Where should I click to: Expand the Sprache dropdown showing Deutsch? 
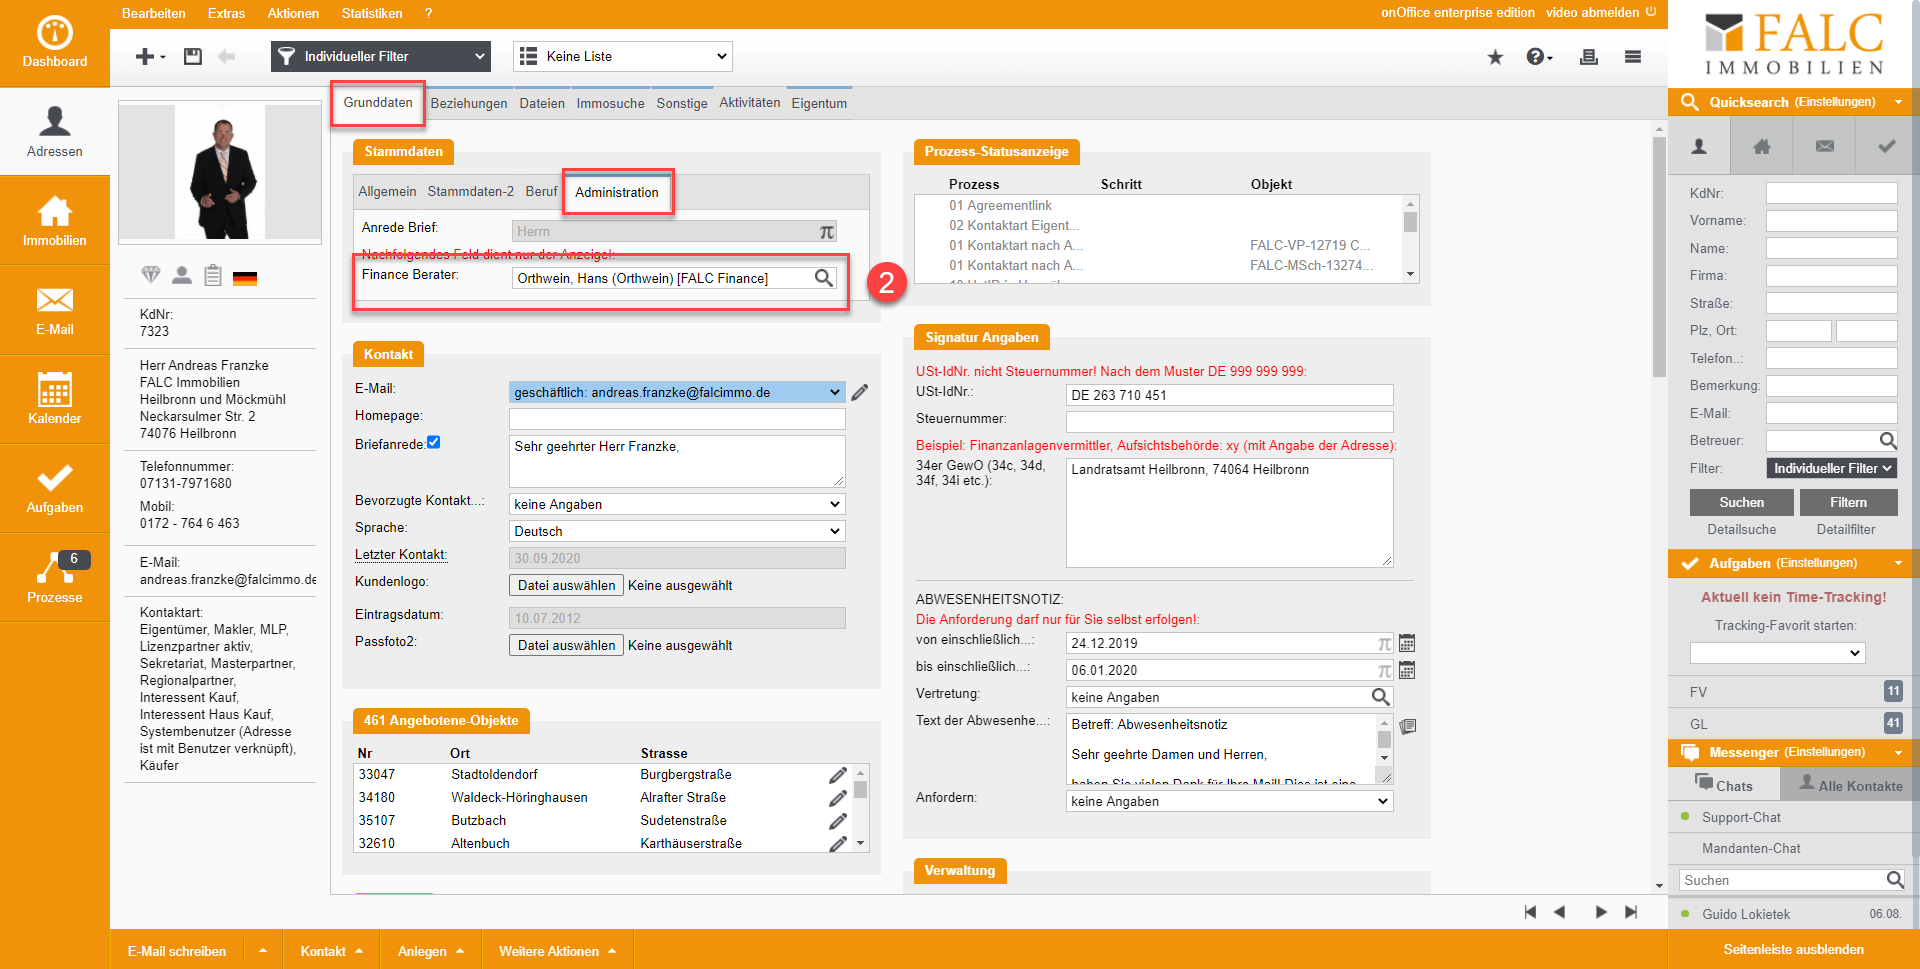(677, 532)
